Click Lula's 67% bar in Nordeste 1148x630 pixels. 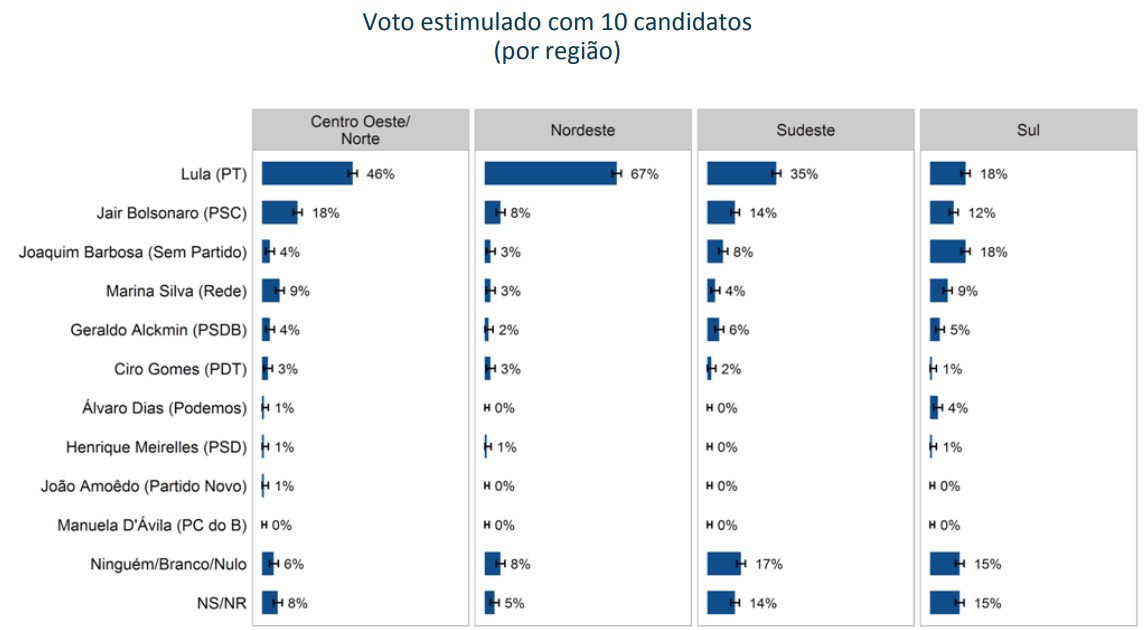click(x=550, y=174)
